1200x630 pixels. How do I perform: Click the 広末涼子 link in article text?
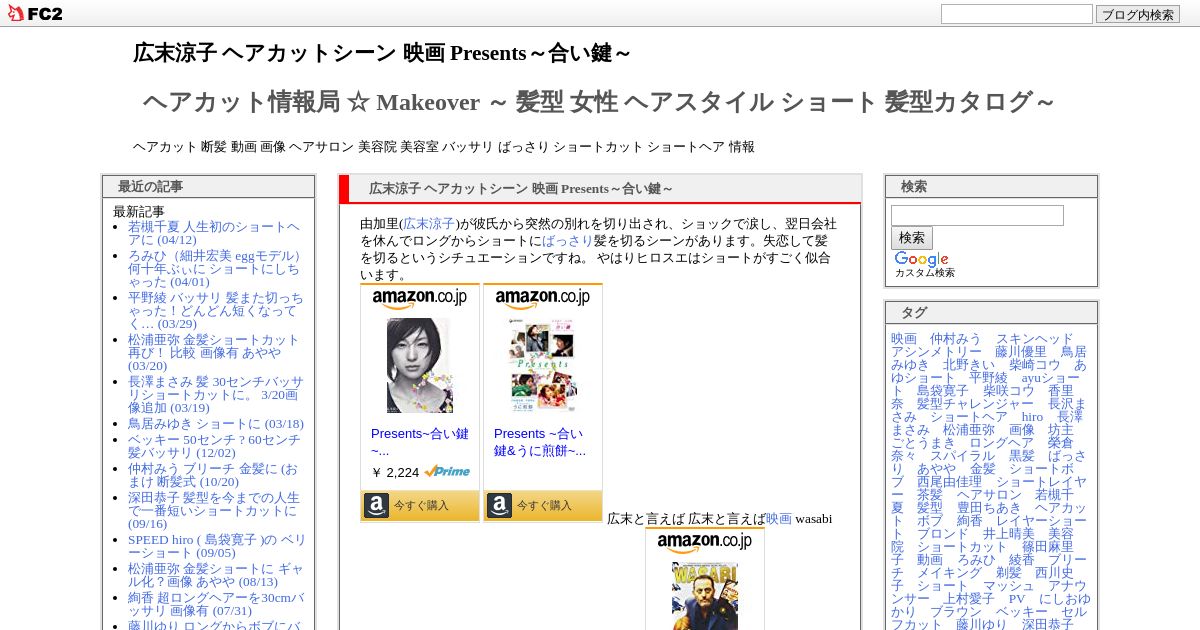[x=429, y=223]
